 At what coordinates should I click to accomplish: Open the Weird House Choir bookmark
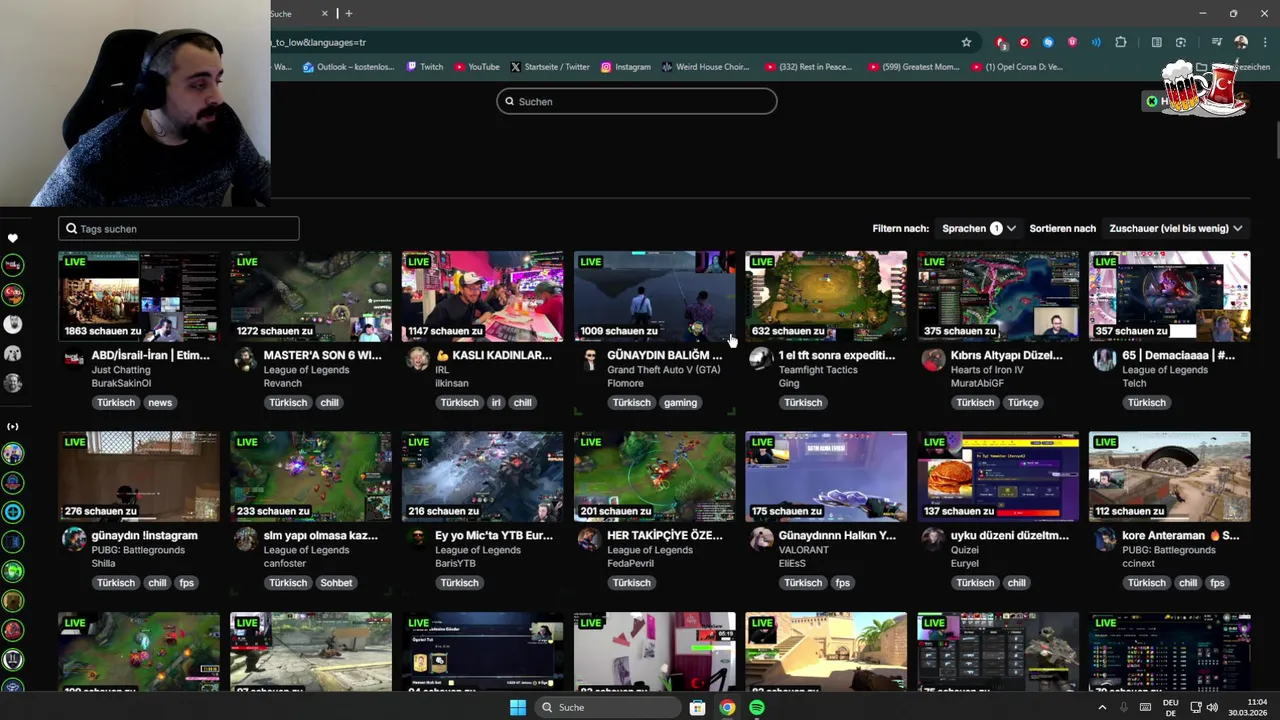pos(705,67)
